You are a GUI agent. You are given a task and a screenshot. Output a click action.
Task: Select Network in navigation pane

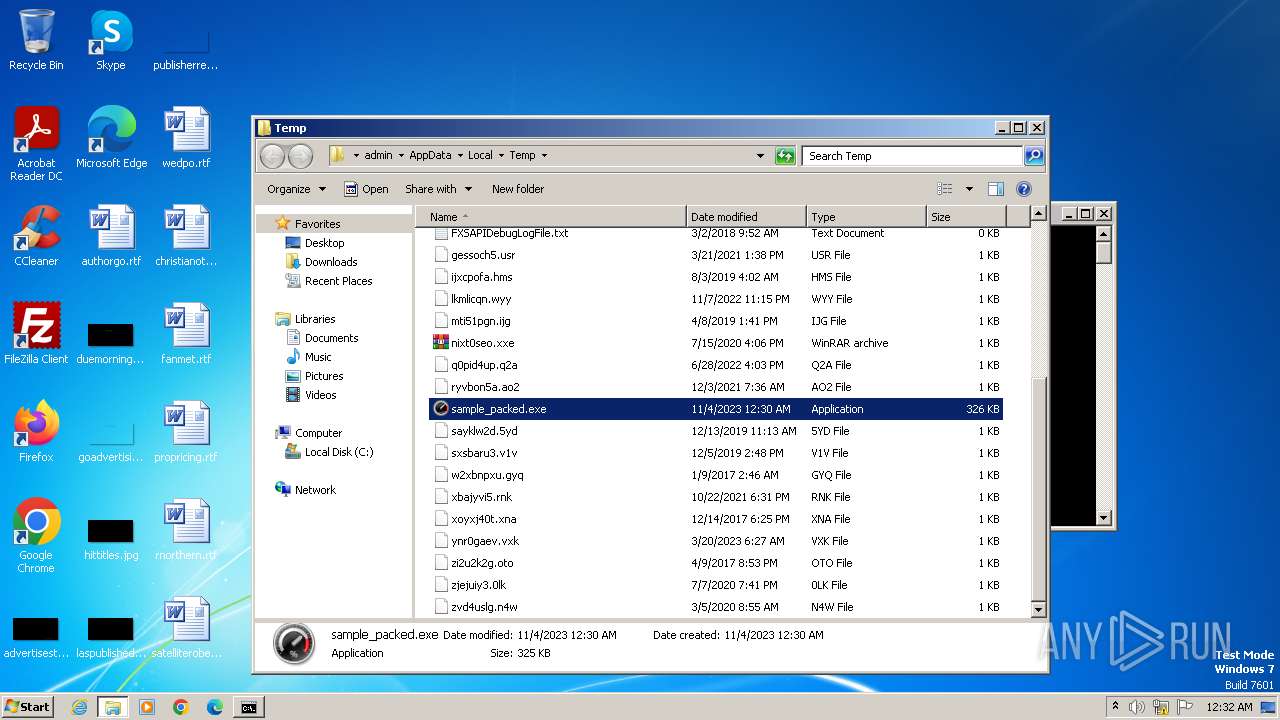coord(315,490)
